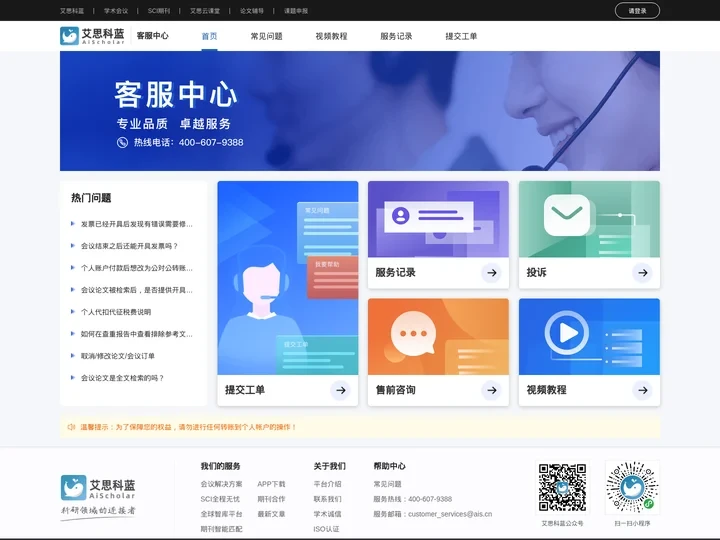Click arrow icon on 服务记录 card
720x540 pixels.
(491, 272)
